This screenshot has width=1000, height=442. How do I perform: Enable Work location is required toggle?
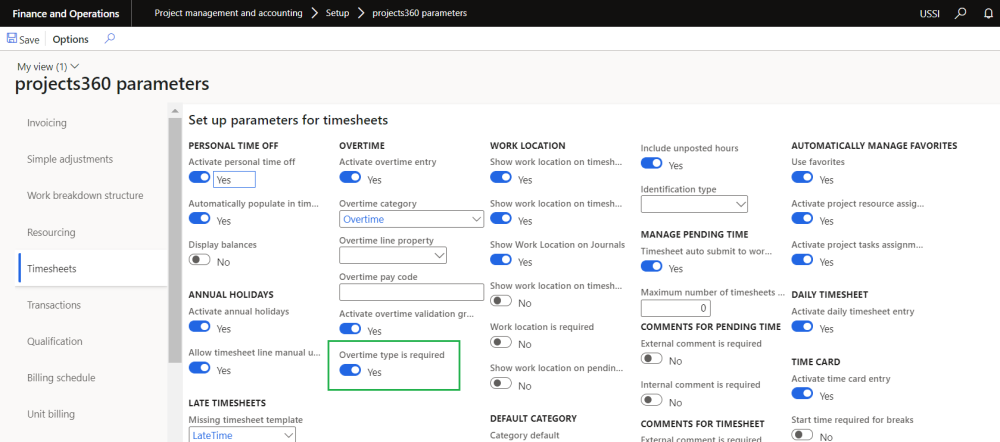tap(501, 342)
